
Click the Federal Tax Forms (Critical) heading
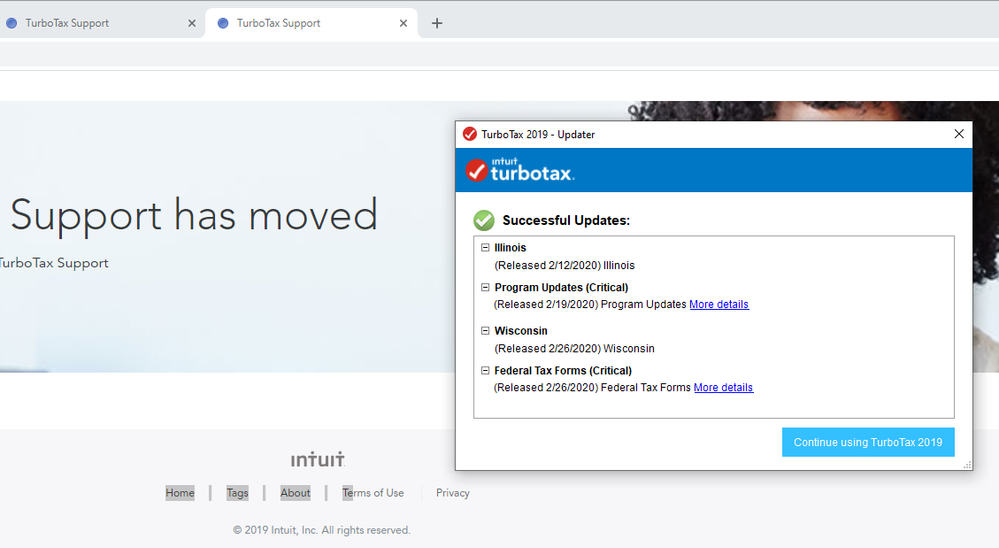click(563, 370)
